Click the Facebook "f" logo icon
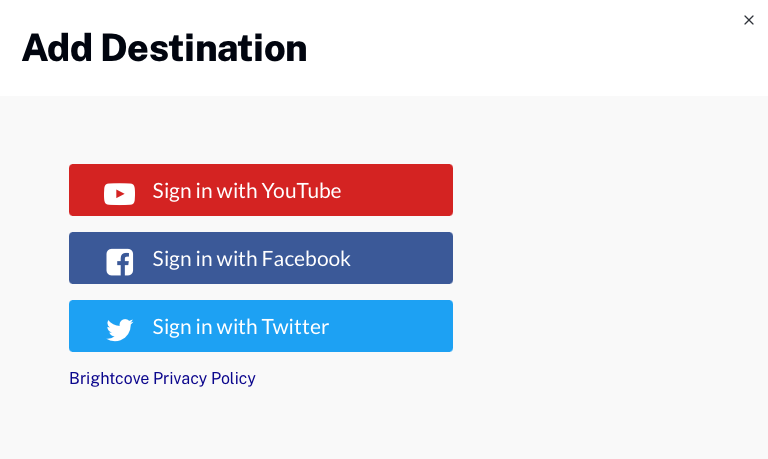768x459 pixels. pyautogui.click(x=119, y=261)
